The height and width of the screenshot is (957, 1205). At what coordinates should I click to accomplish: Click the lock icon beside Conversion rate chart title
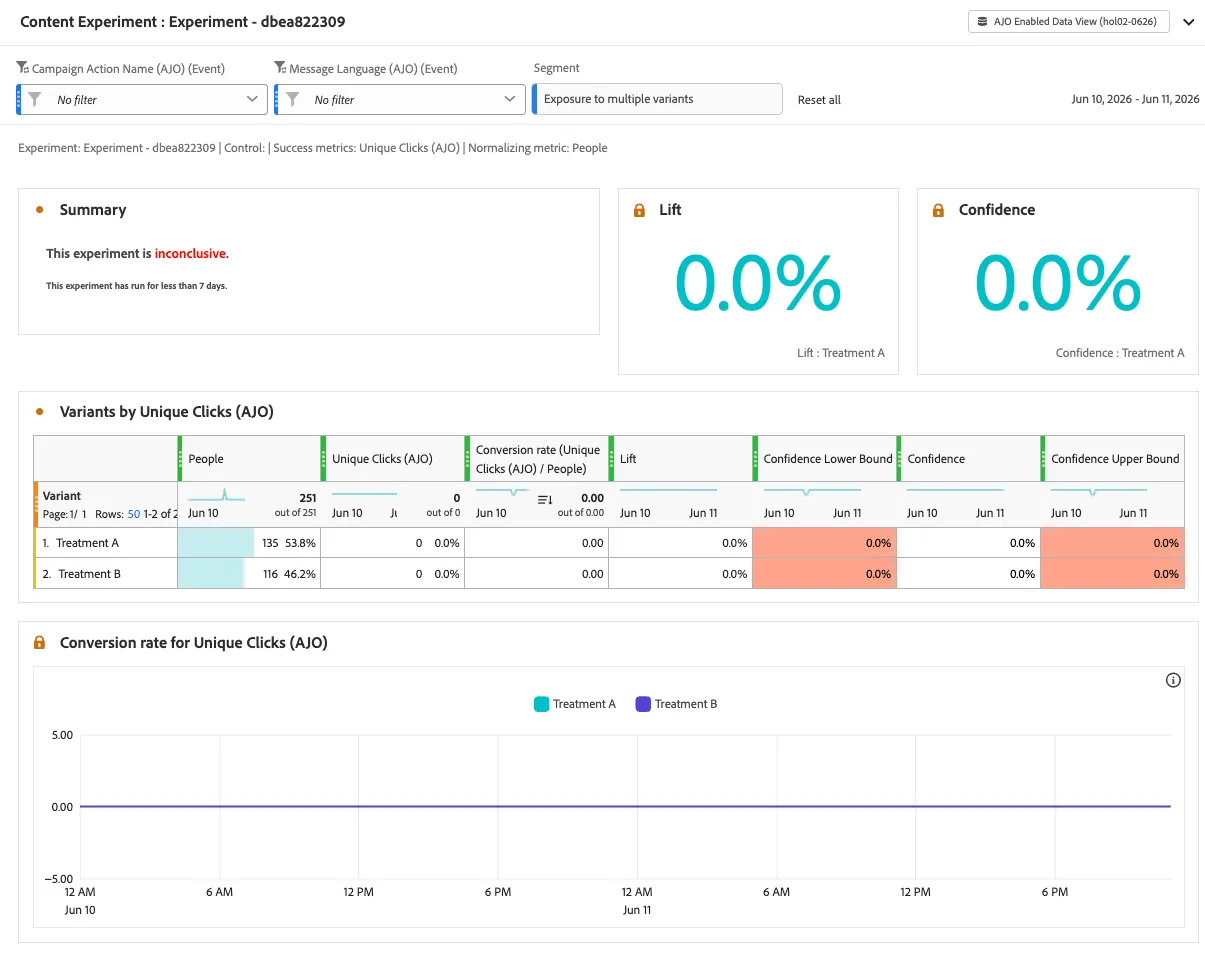pos(39,643)
